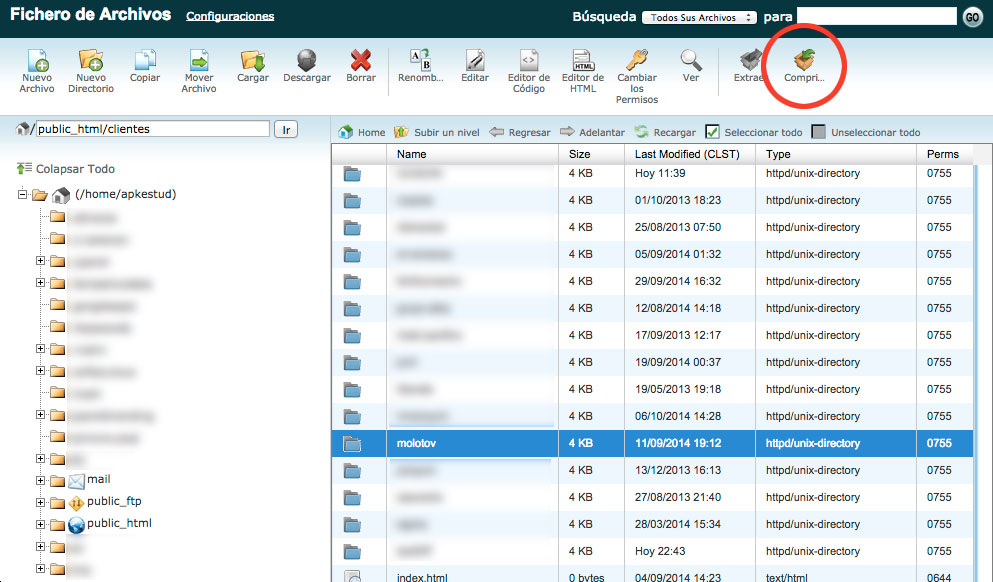Click the Ver magnifier icon
The height and width of the screenshot is (582, 993).
691,60
